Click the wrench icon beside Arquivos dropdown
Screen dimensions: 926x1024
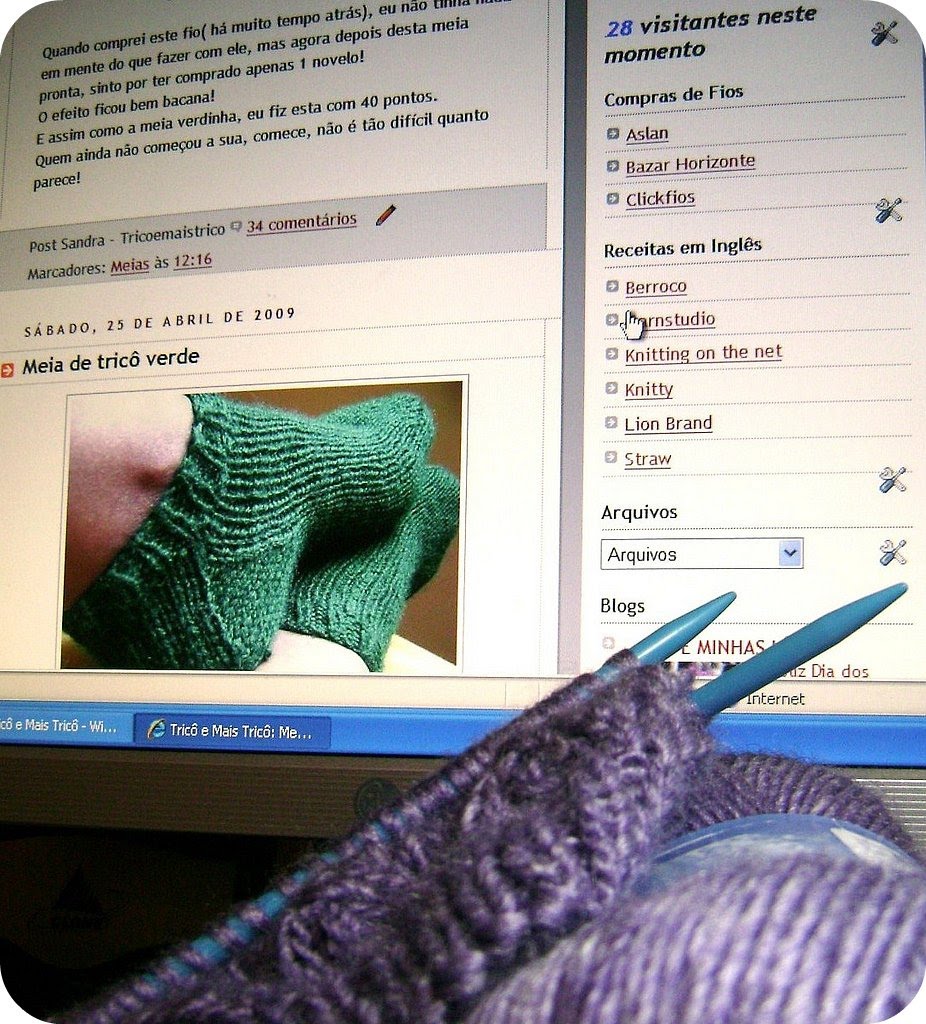tap(892, 552)
